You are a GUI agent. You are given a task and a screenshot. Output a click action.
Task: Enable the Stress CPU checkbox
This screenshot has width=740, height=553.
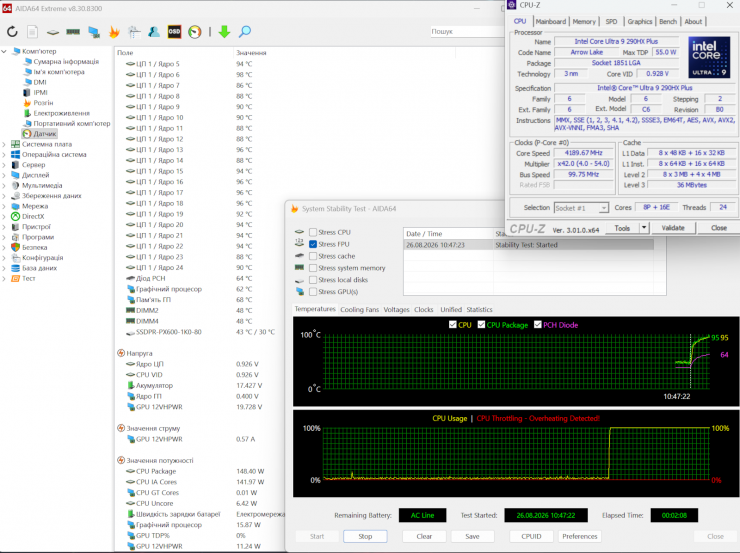(x=313, y=232)
